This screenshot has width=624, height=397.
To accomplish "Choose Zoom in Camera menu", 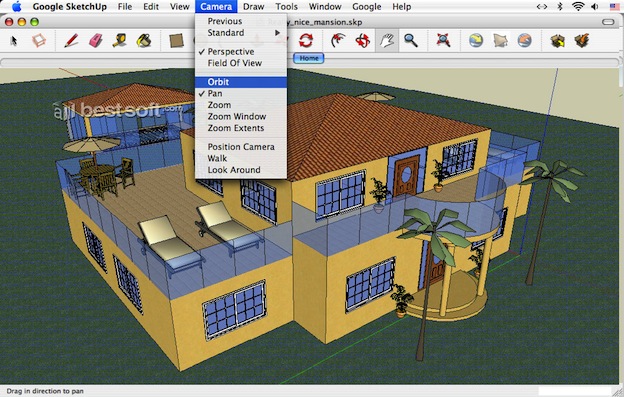I will [x=241, y=105].
